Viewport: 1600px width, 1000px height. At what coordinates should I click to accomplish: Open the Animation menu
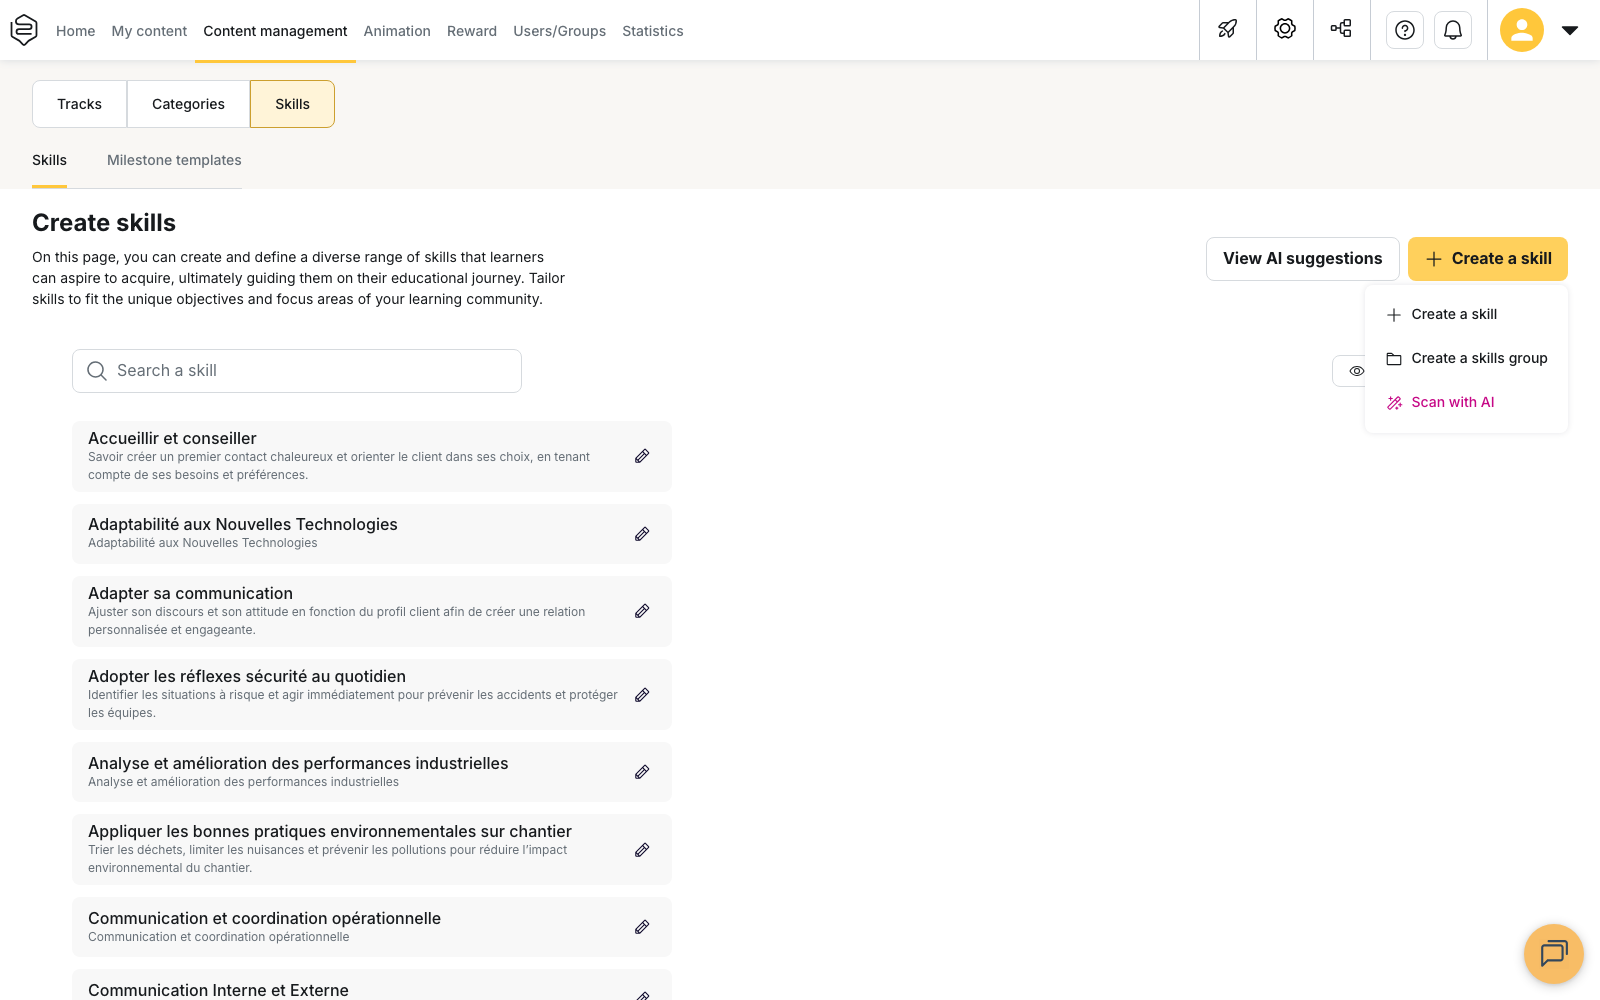397,31
